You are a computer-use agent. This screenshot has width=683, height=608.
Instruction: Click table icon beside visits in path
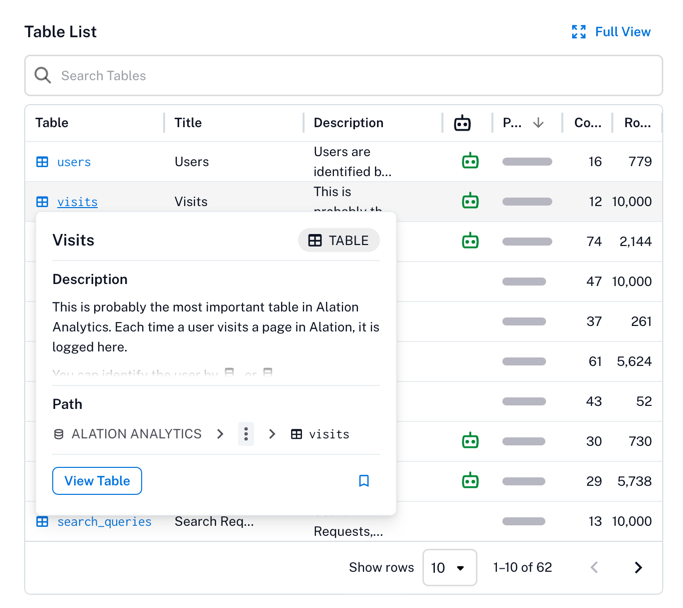tap(296, 434)
